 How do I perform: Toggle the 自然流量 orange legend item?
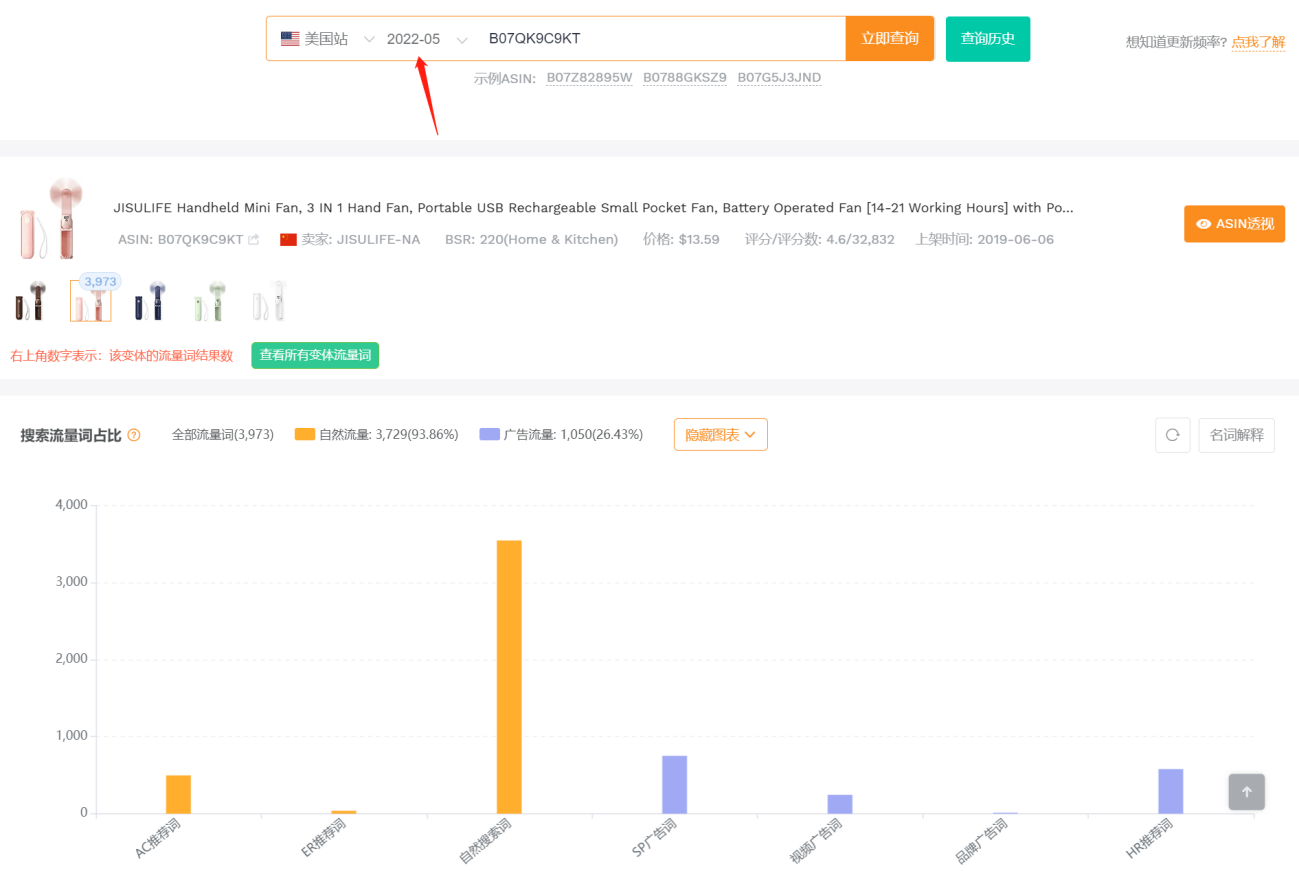click(x=376, y=435)
